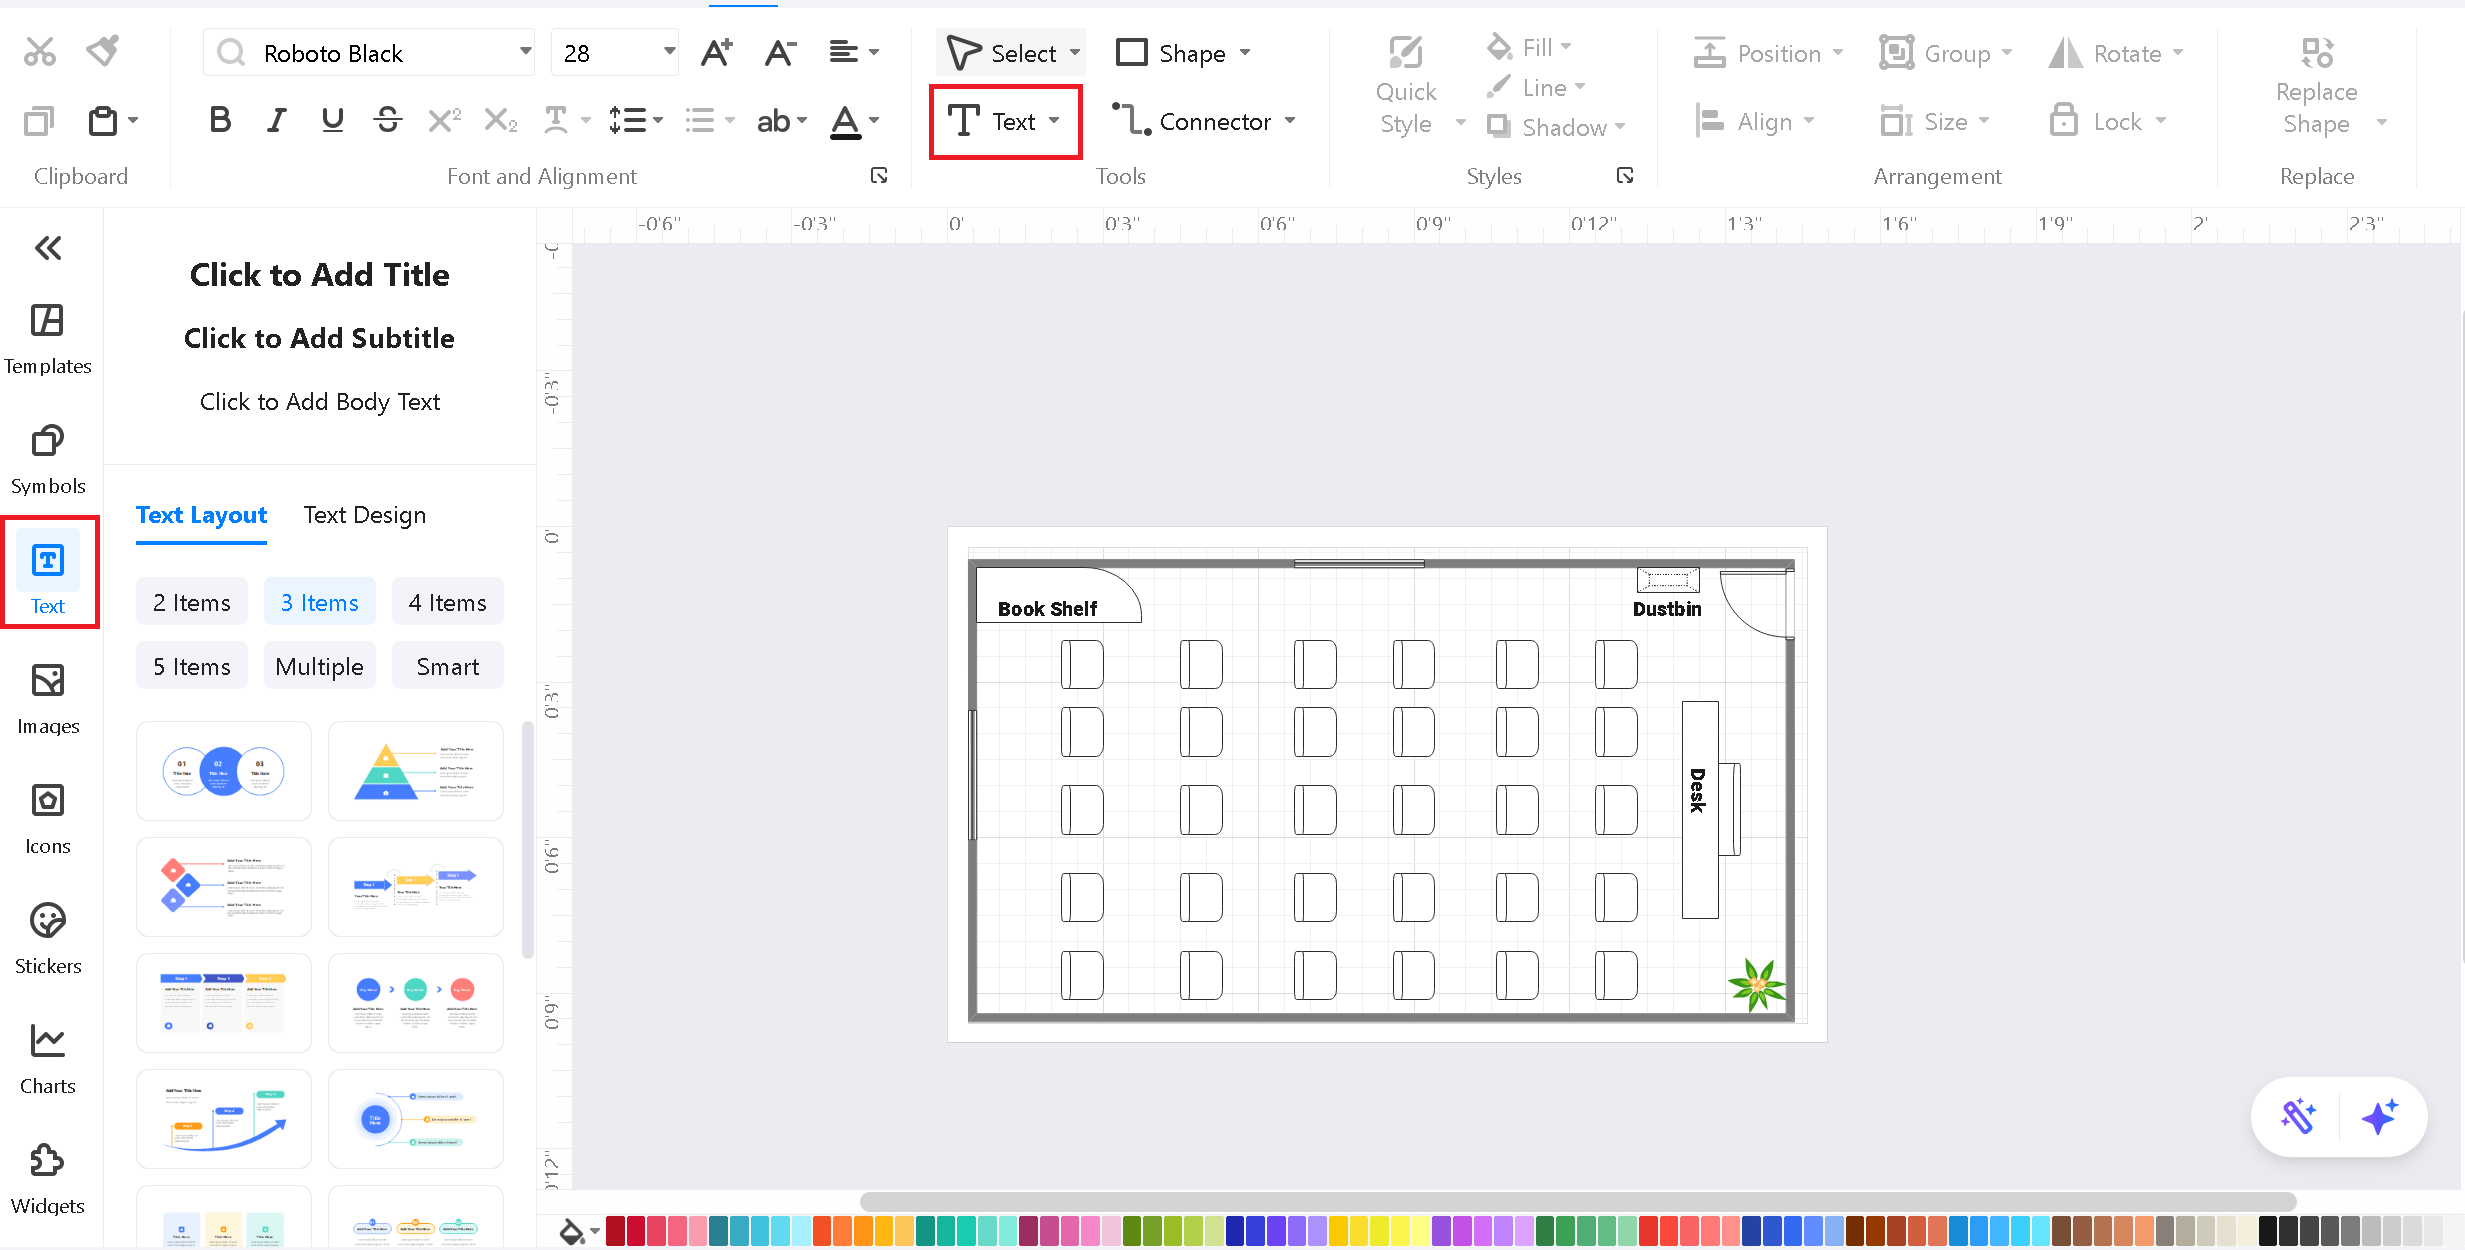Screen dimensions: 2465x1250
Task: Click to Add Subtitle text
Action: coord(320,338)
